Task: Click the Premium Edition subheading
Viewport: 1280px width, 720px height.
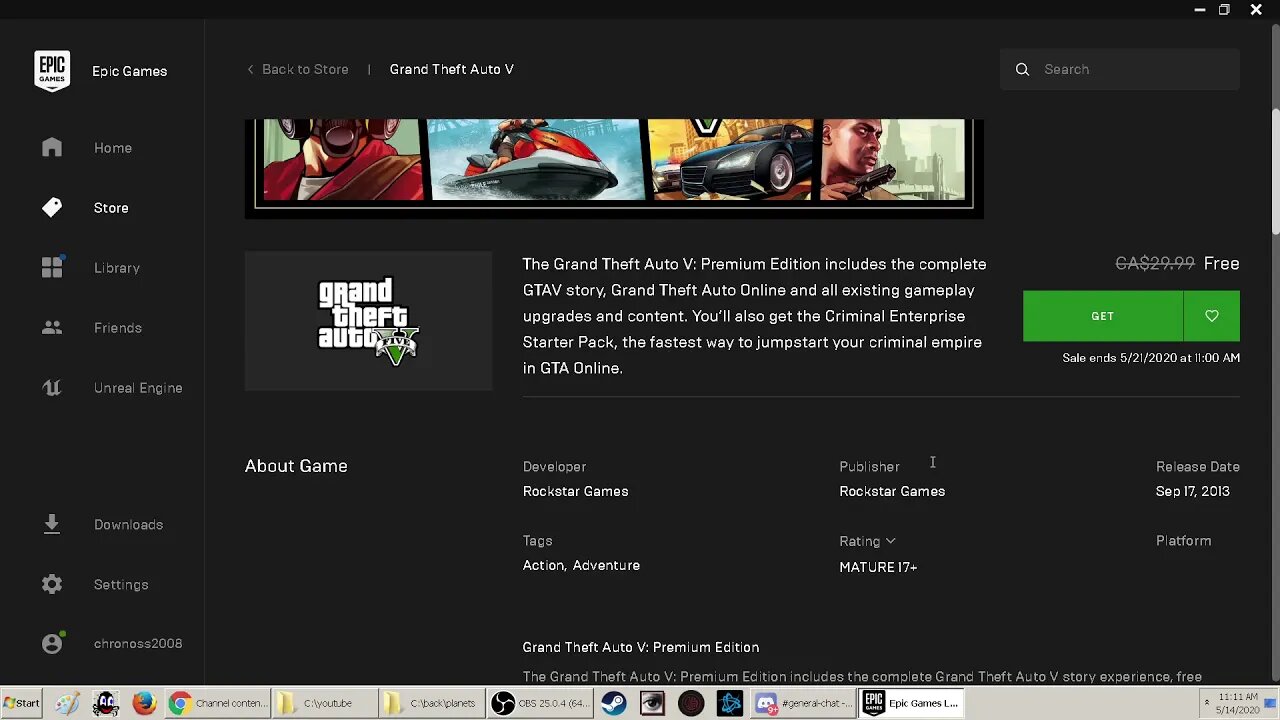Action: coord(640,647)
